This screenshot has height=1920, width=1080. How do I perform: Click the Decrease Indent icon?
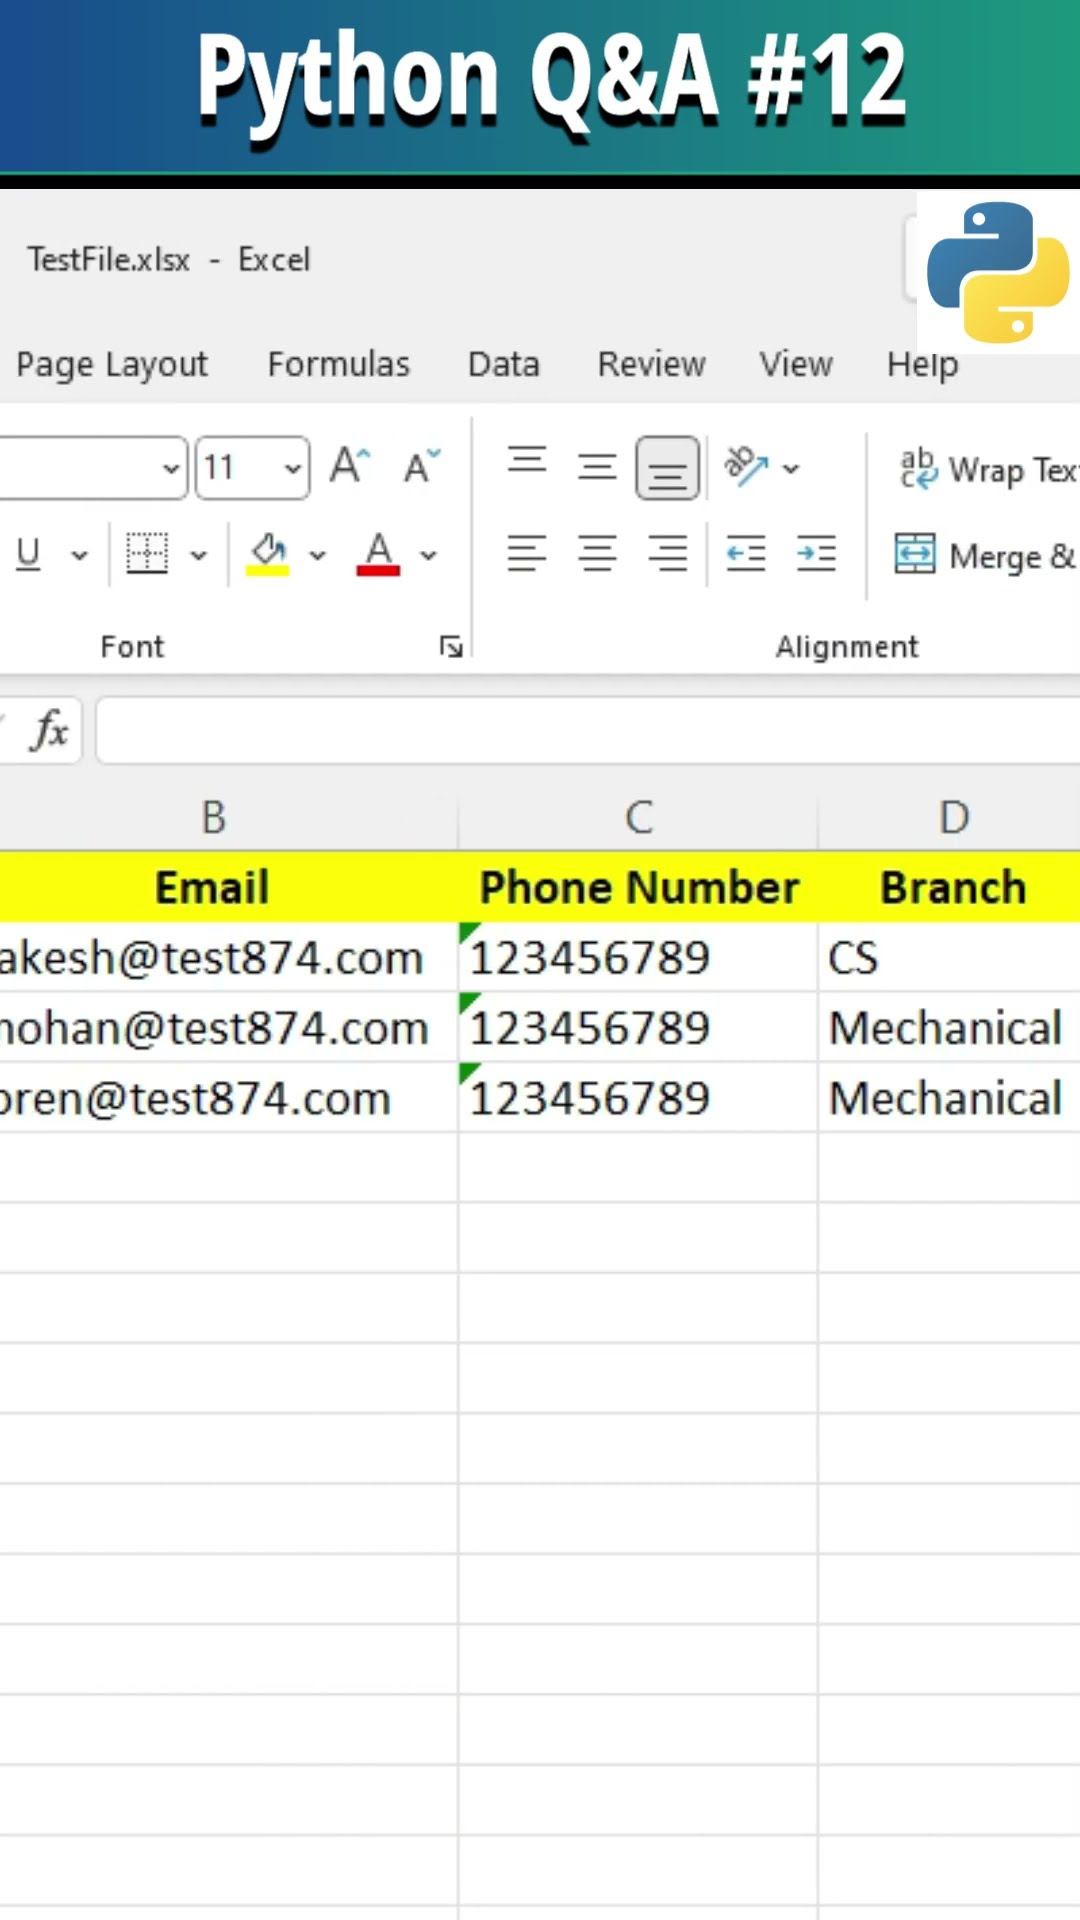[746, 553]
